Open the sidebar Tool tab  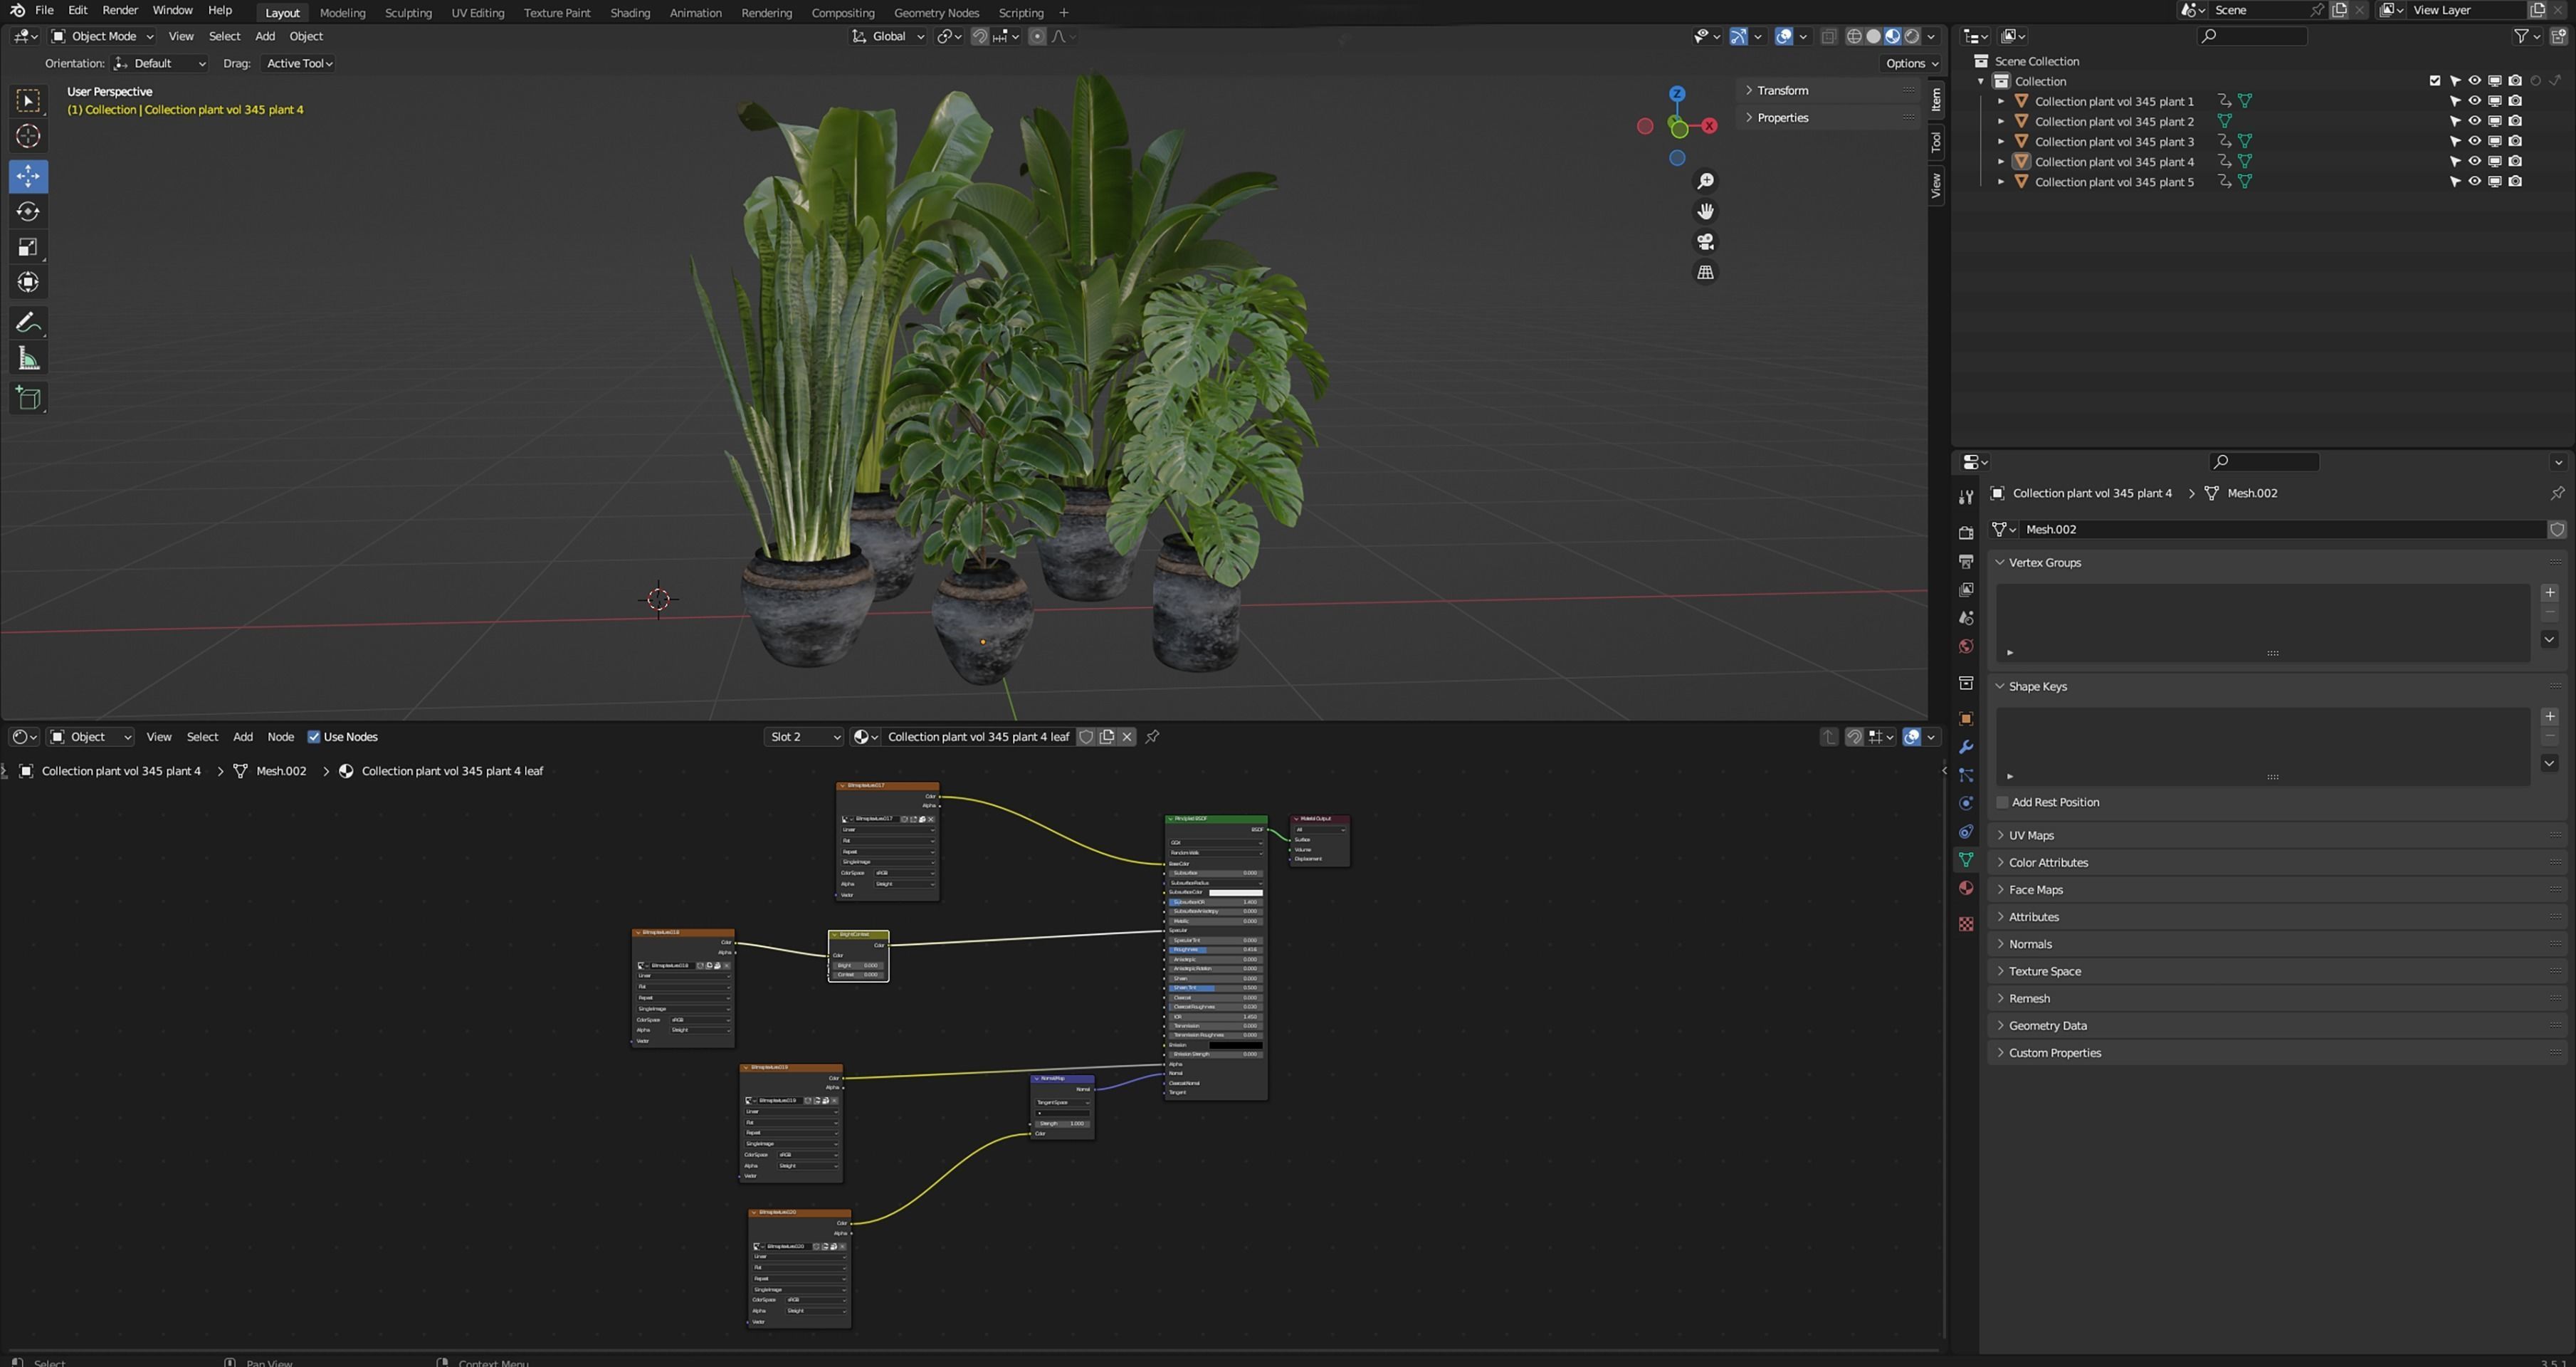[1936, 142]
